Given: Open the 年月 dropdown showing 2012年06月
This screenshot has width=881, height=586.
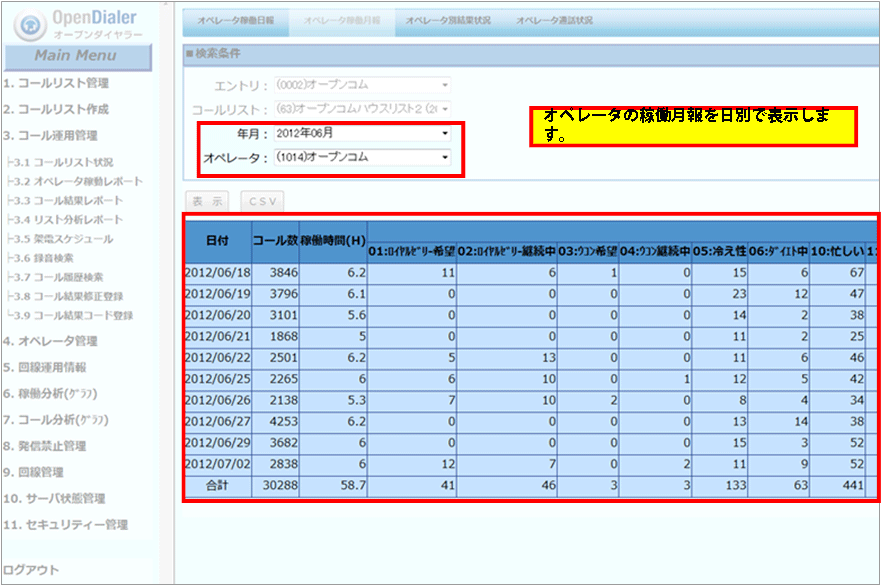Looking at the screenshot, I should coord(363,133).
